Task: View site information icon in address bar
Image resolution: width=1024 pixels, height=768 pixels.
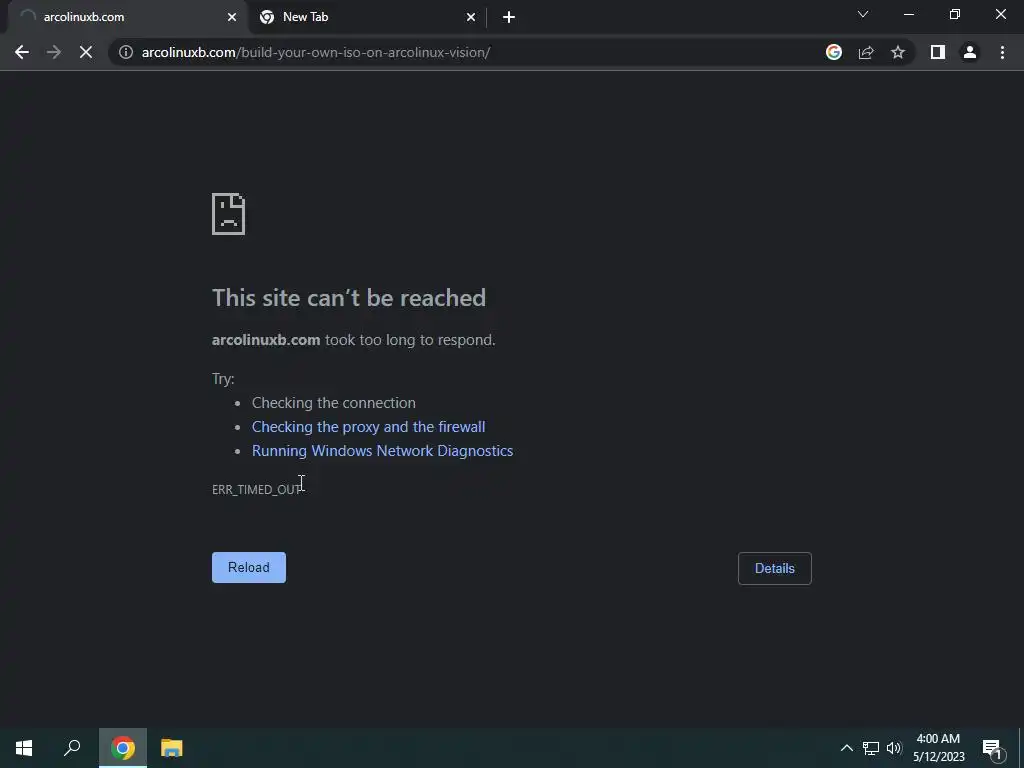Action: [x=126, y=52]
